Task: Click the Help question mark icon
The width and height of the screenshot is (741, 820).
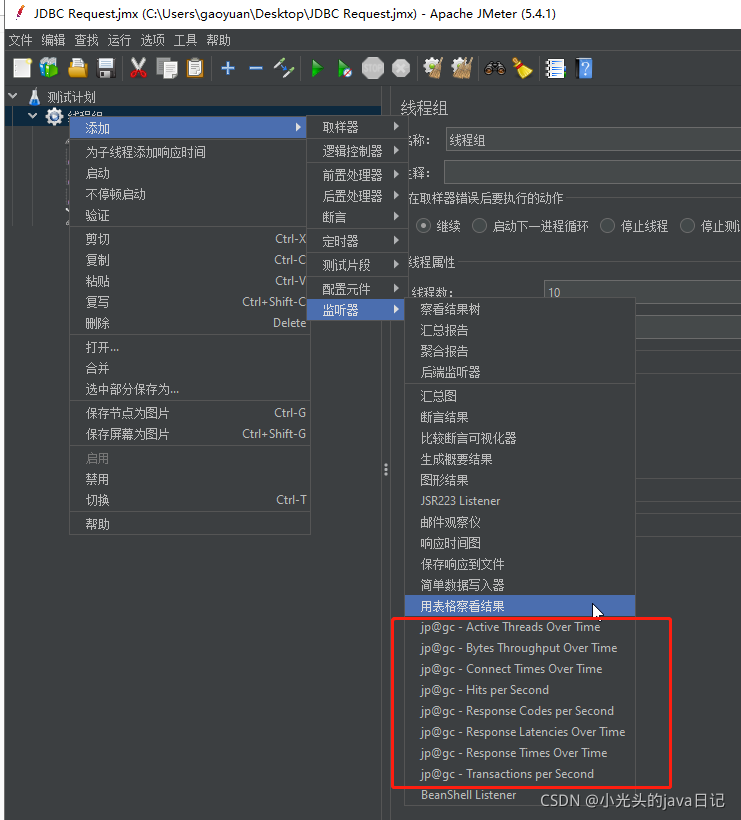Action: click(x=584, y=69)
